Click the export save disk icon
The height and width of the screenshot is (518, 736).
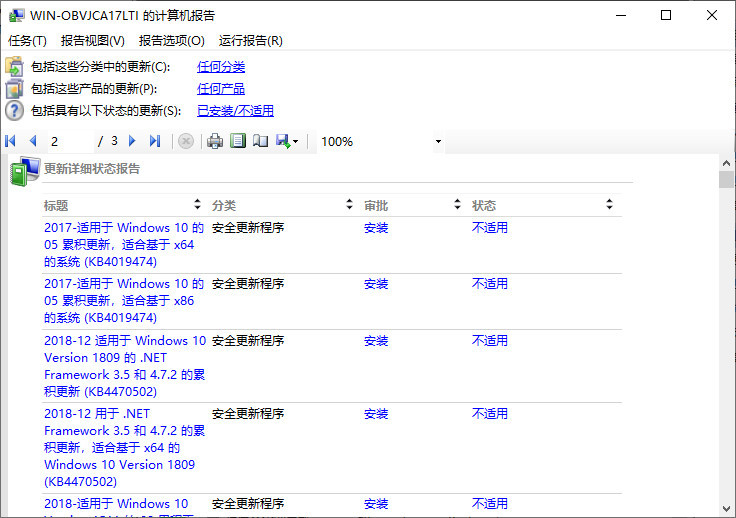click(x=283, y=141)
